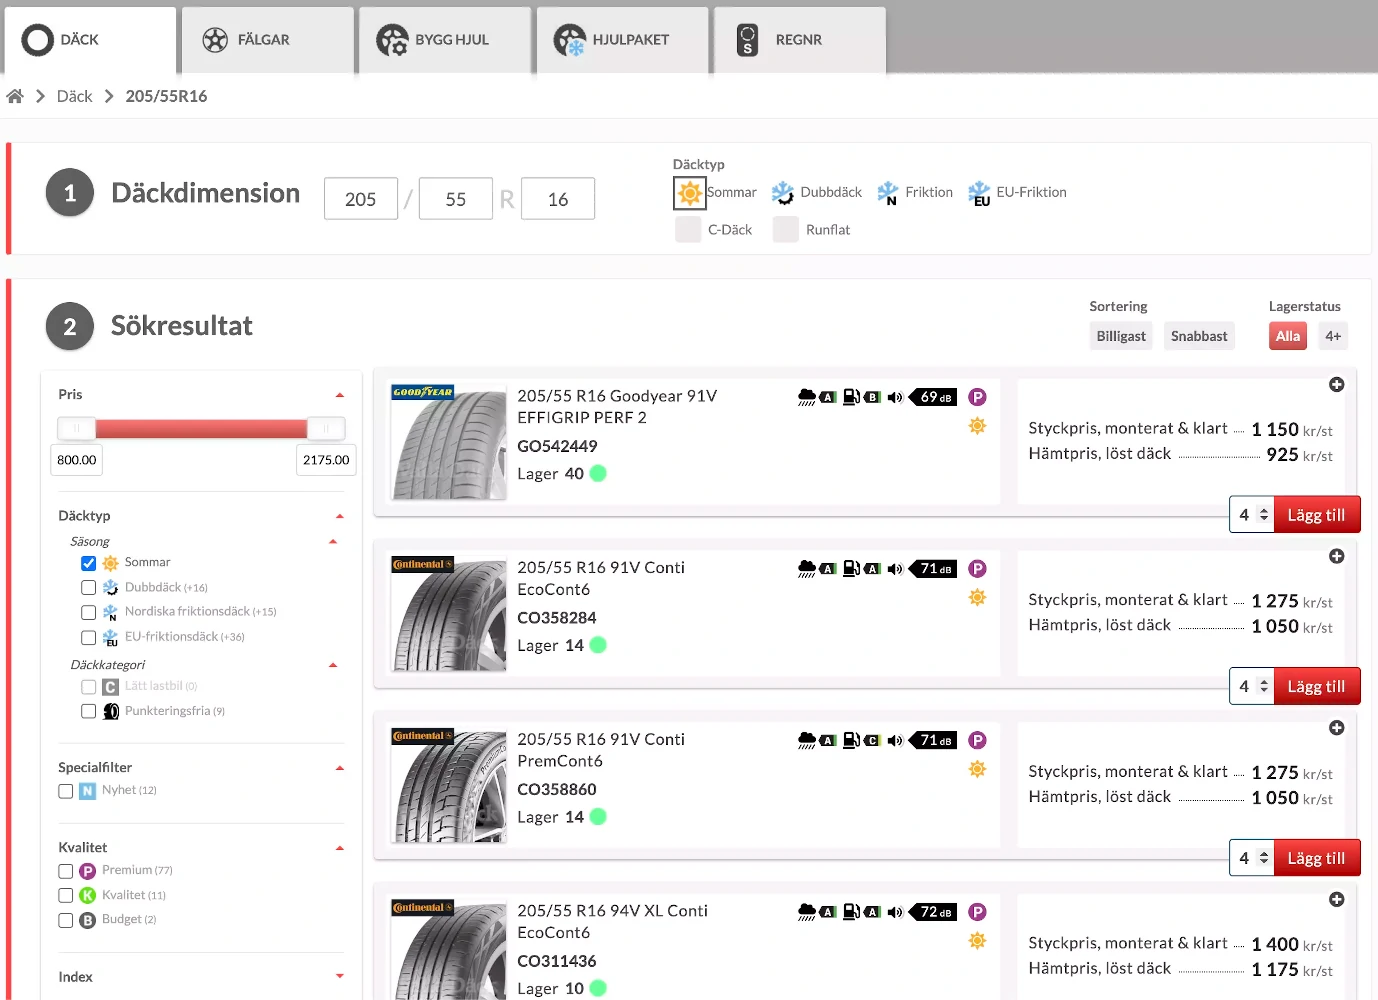The height and width of the screenshot is (1000, 1378).
Task: Choose the EU-Friktion tire type icon
Action: tap(979, 193)
